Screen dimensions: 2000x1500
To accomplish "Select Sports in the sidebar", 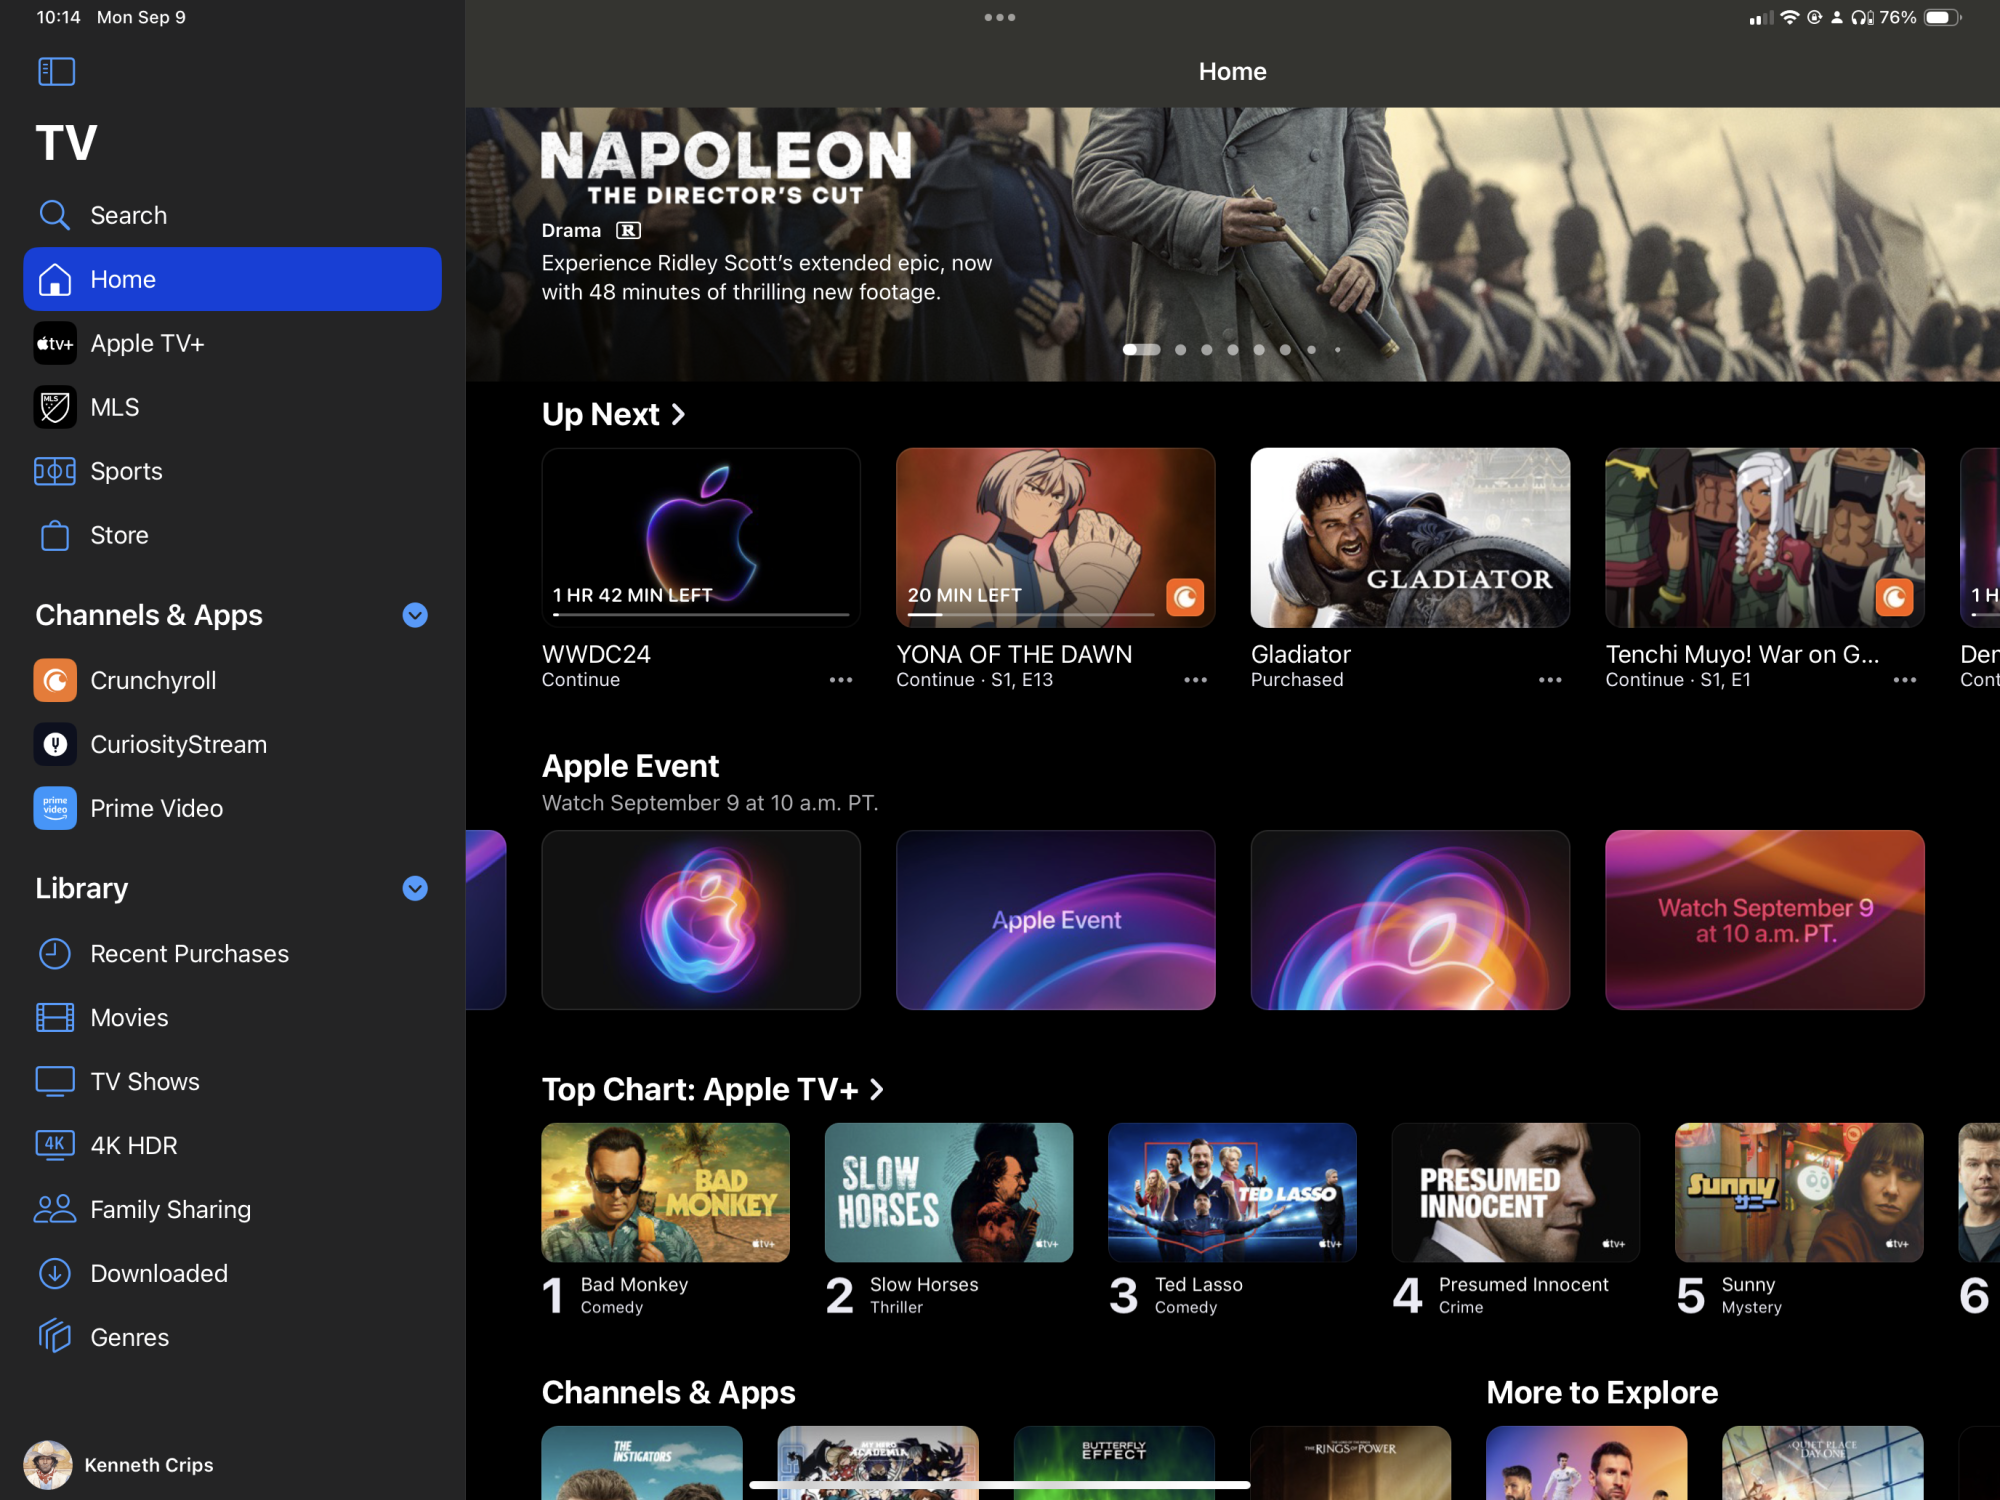I will (232, 471).
